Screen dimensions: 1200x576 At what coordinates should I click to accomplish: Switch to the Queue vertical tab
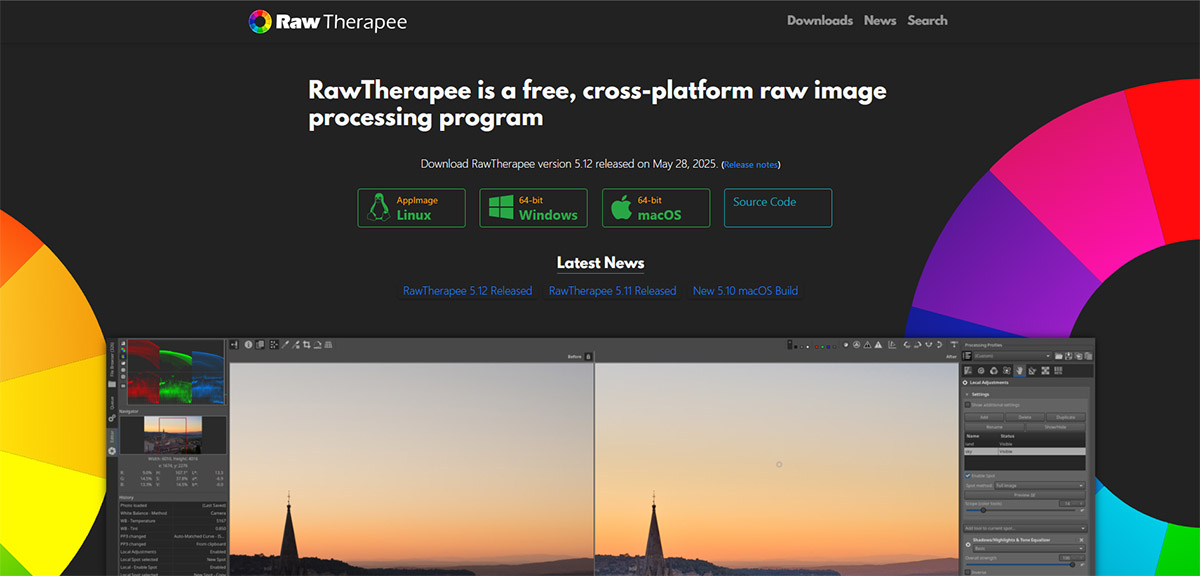tap(112, 410)
